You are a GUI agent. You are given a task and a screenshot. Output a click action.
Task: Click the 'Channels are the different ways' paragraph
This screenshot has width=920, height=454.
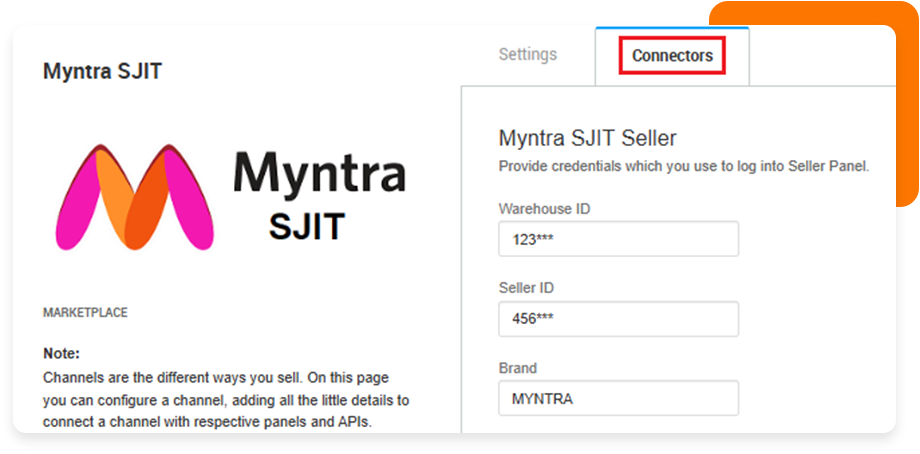pyautogui.click(x=226, y=400)
